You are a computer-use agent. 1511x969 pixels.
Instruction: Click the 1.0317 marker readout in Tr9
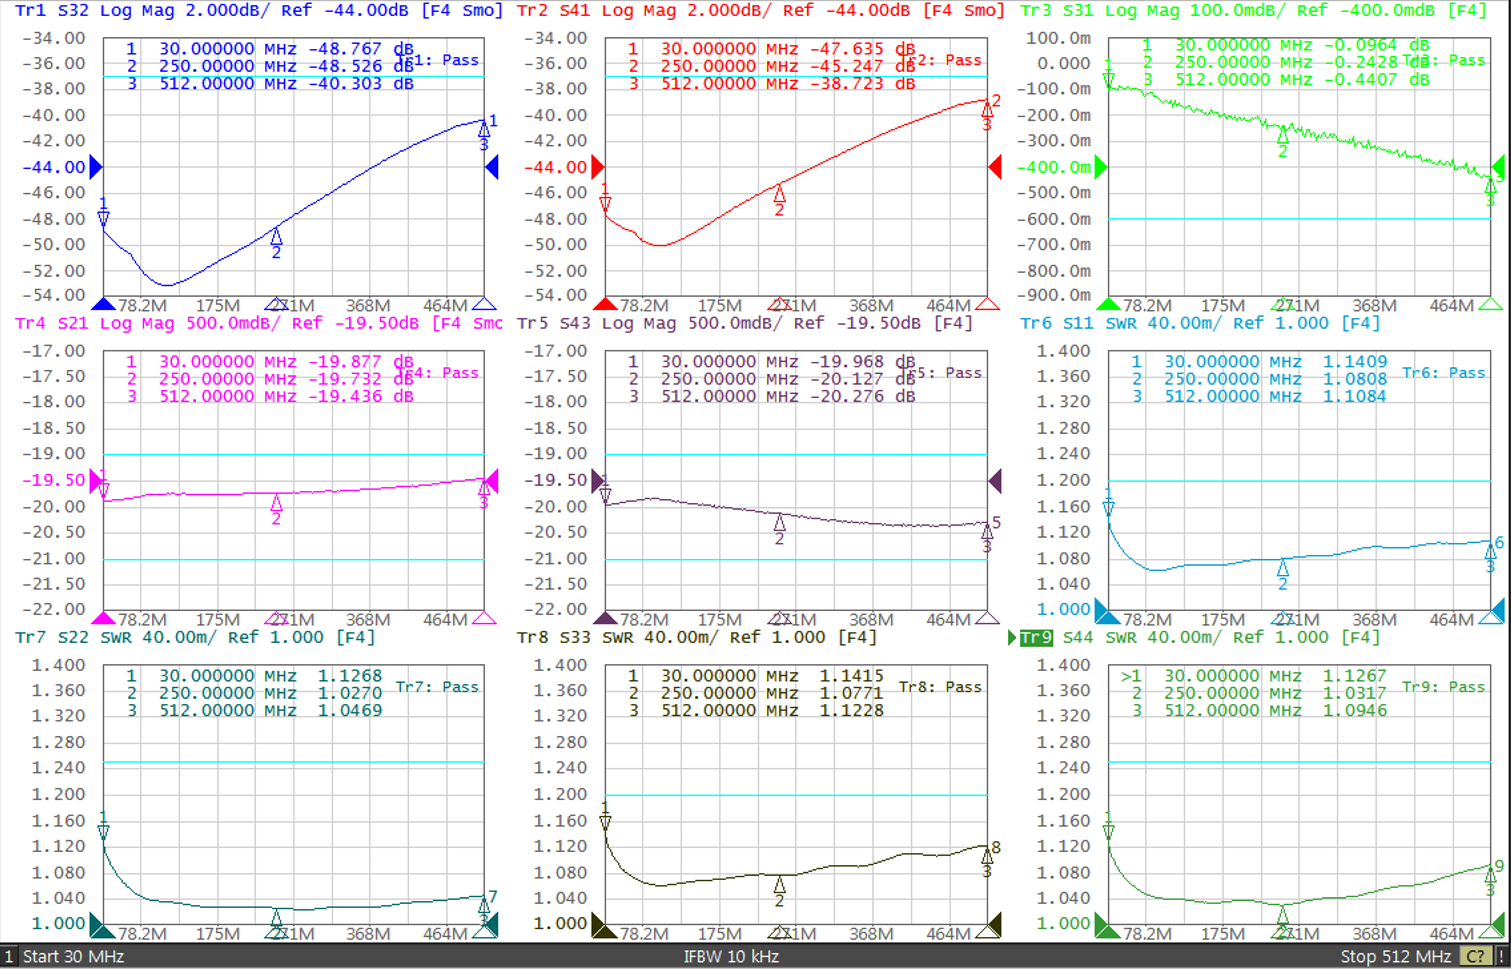pyautogui.click(x=1354, y=693)
